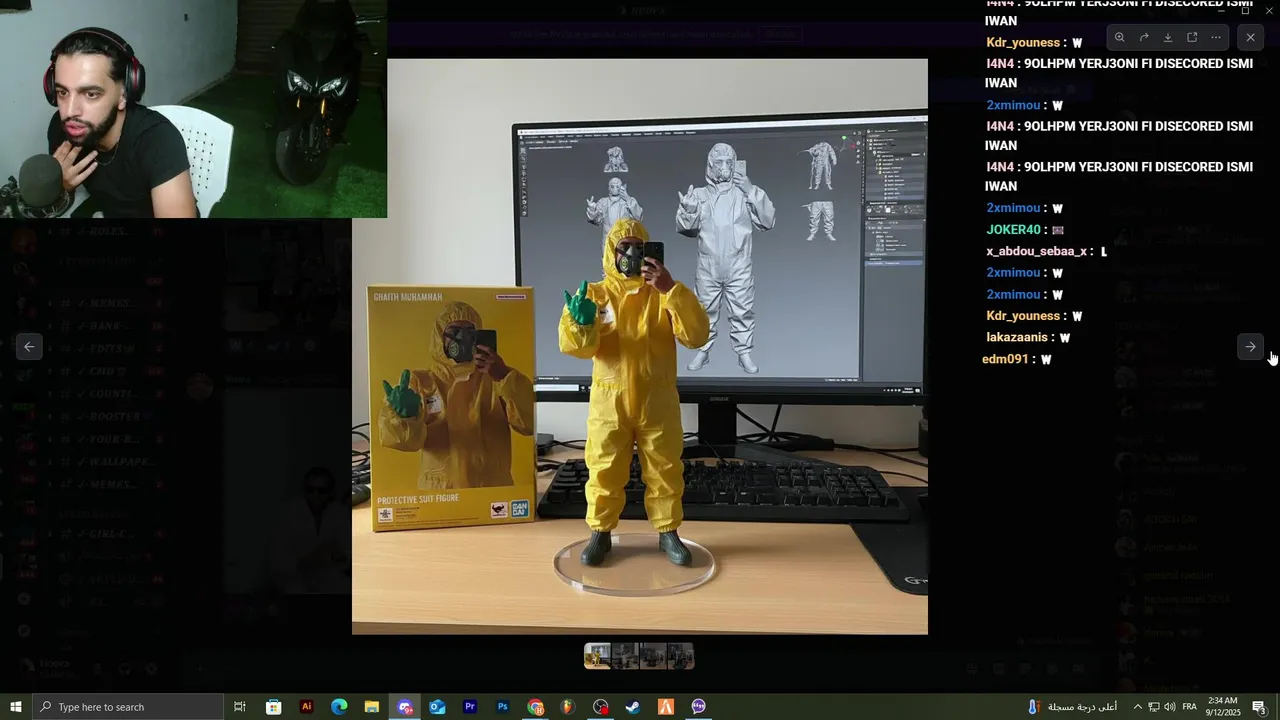Click chat username x_abdou_sebaa_x

click(1036, 252)
